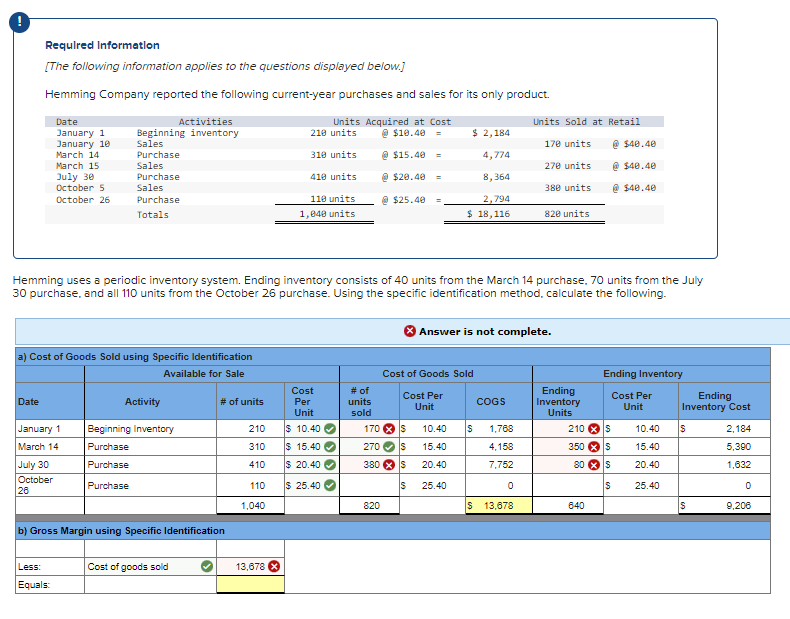Viewport: 790px width, 619px height.
Task: Click the blue exclamation info icon
Action: pos(19,22)
